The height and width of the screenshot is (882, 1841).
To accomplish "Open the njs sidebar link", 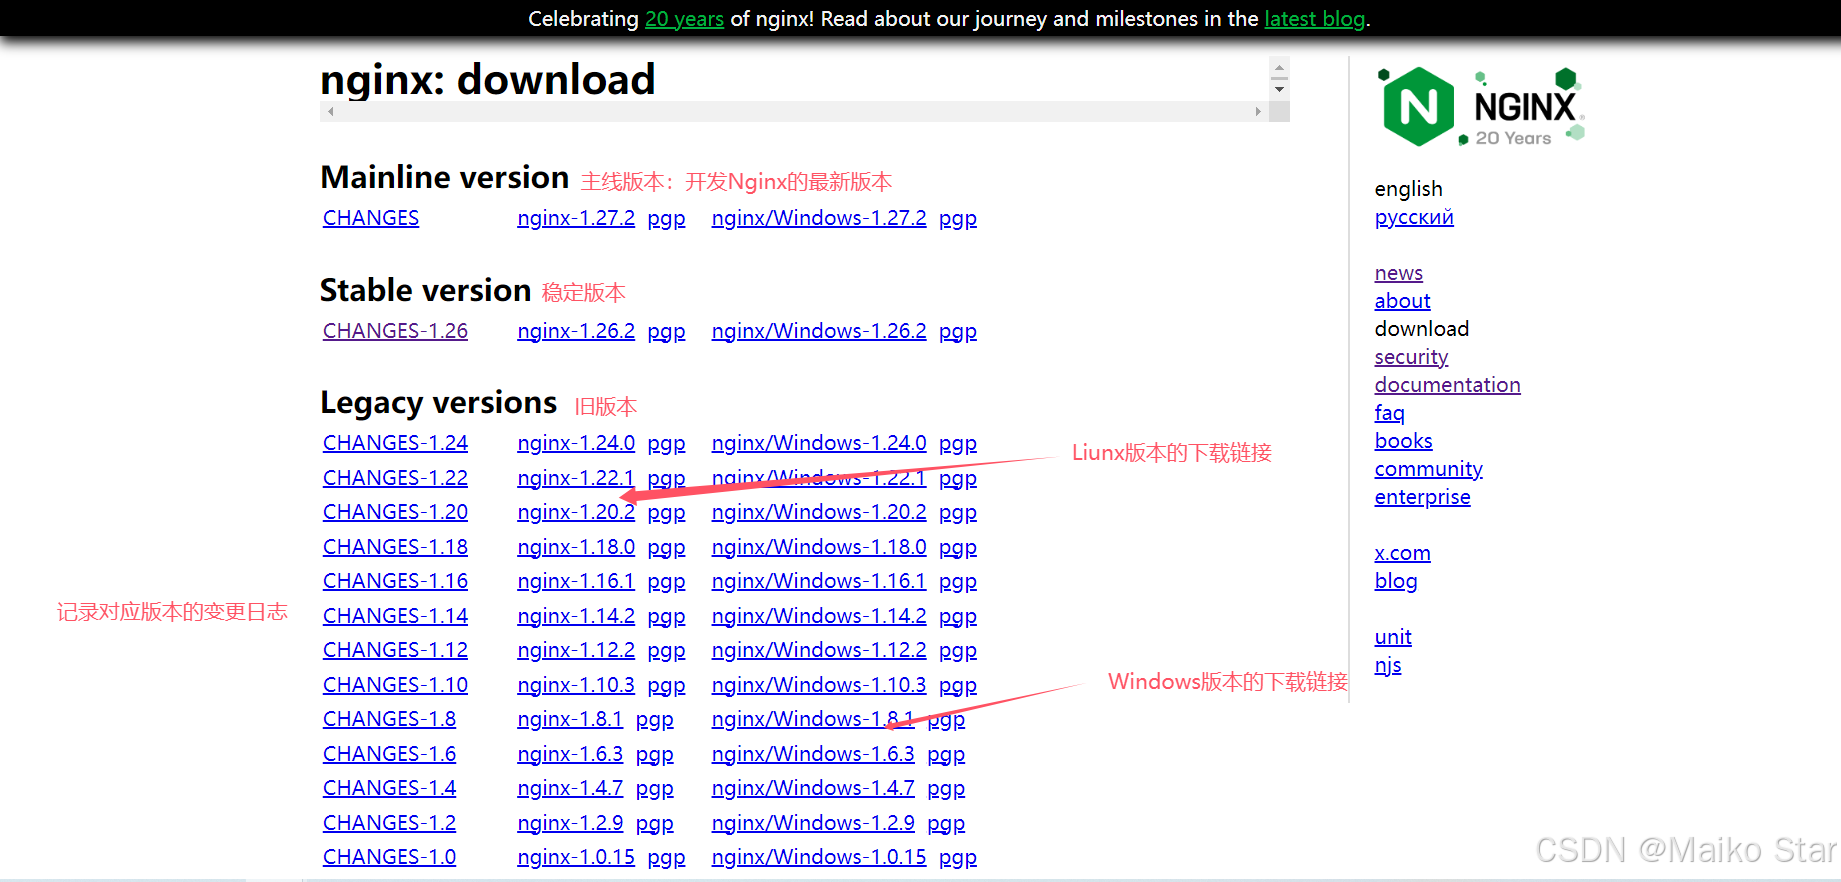I will [1387, 665].
